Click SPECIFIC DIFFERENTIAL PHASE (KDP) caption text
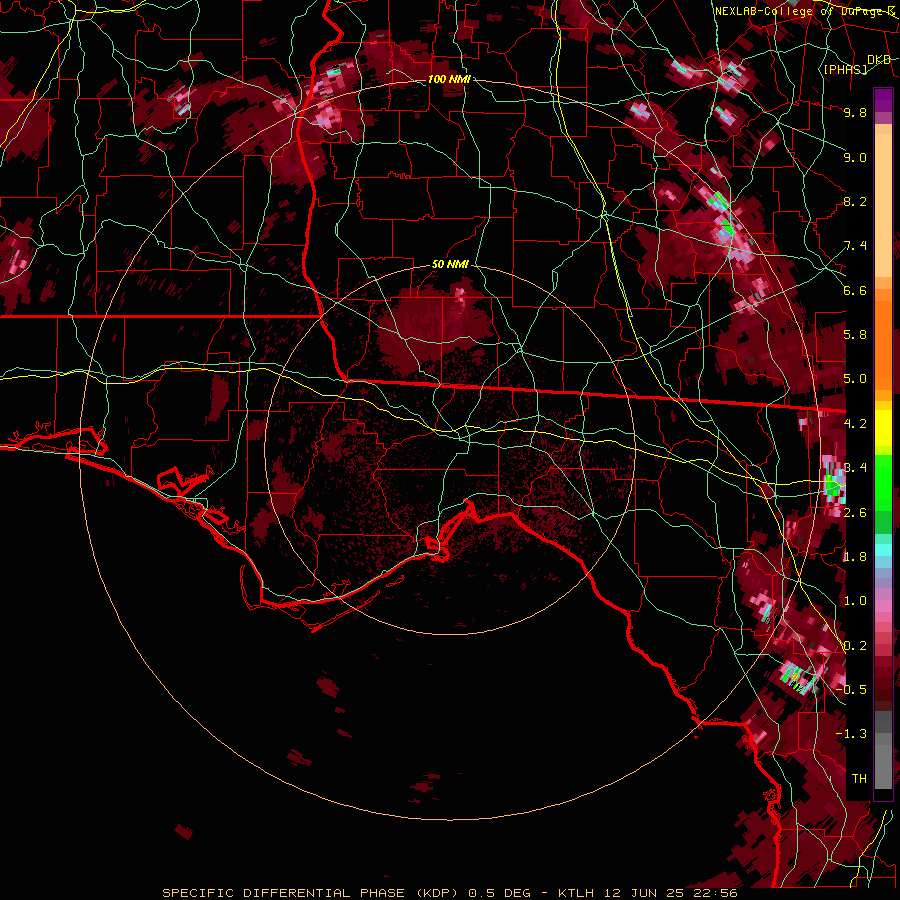 click(310, 893)
